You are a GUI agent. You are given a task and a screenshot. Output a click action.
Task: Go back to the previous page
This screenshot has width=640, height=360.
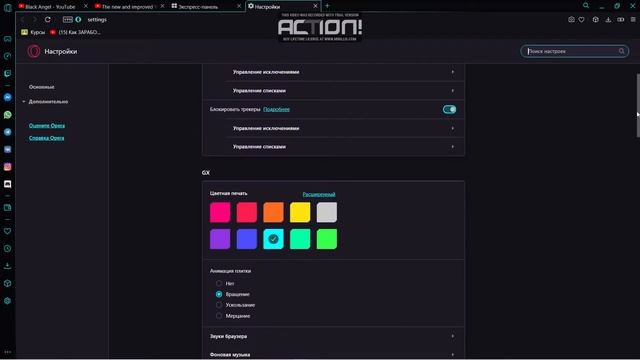coord(22,19)
